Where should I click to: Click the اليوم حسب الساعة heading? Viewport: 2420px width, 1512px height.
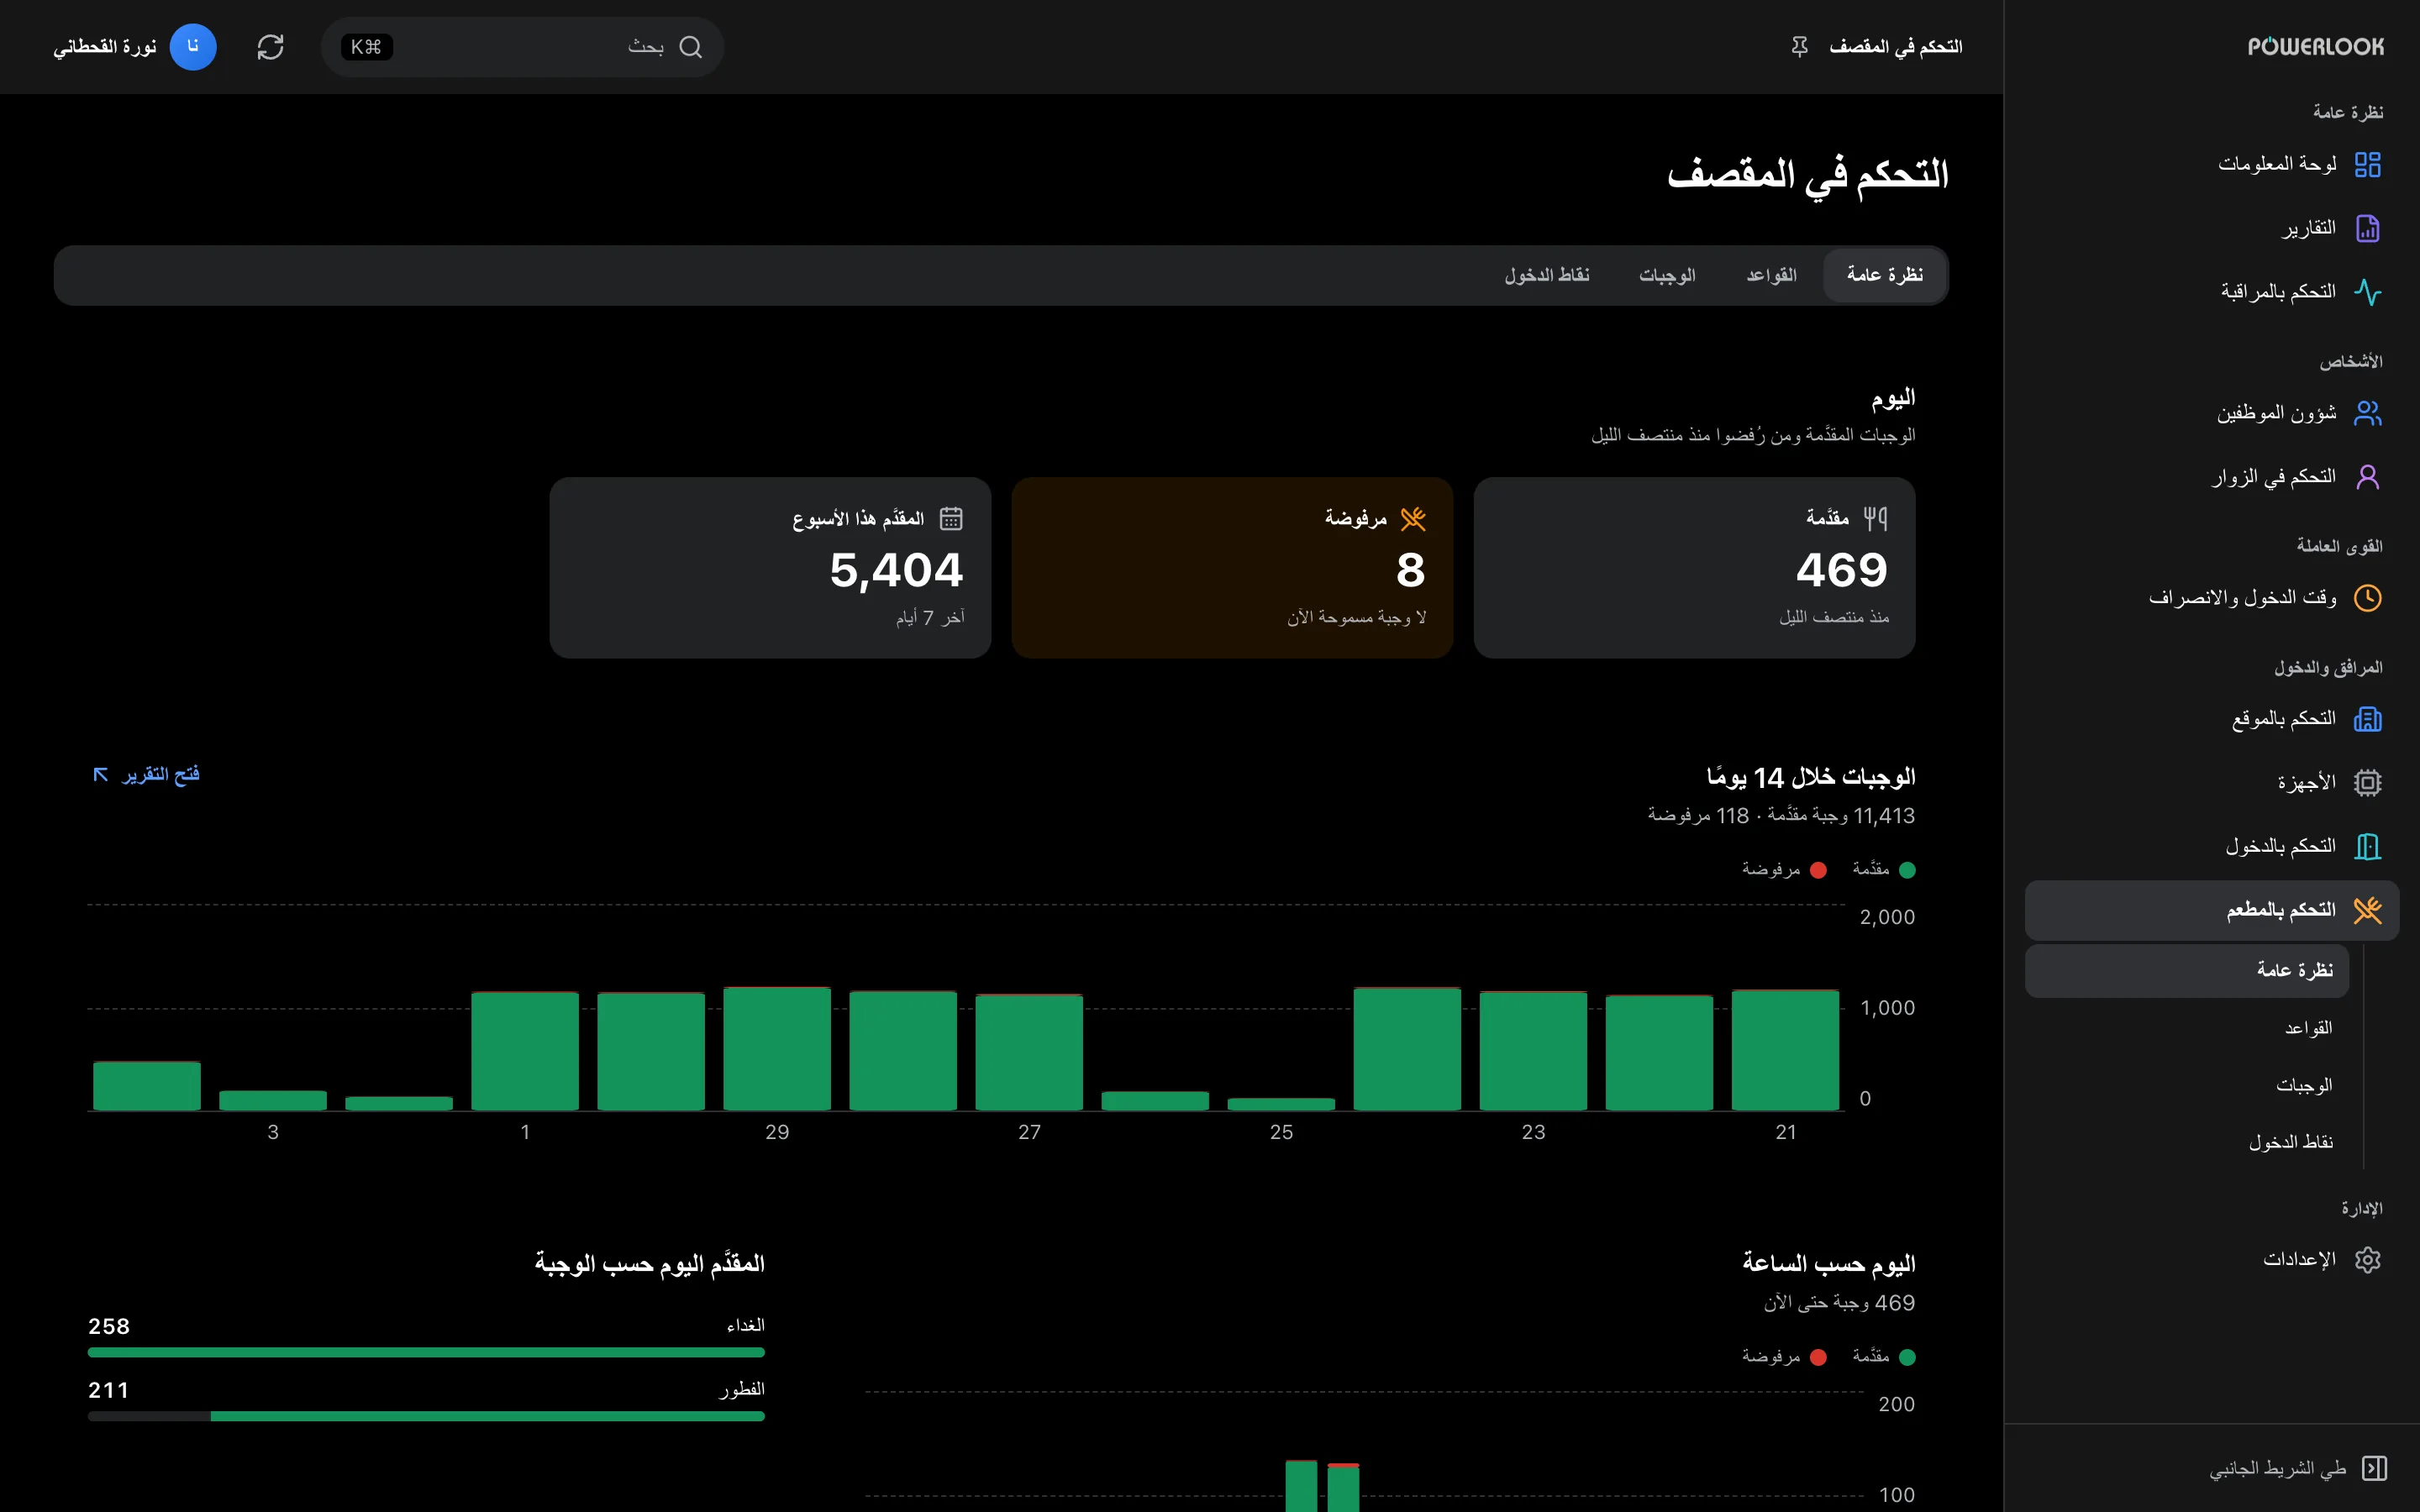[x=1829, y=1264]
